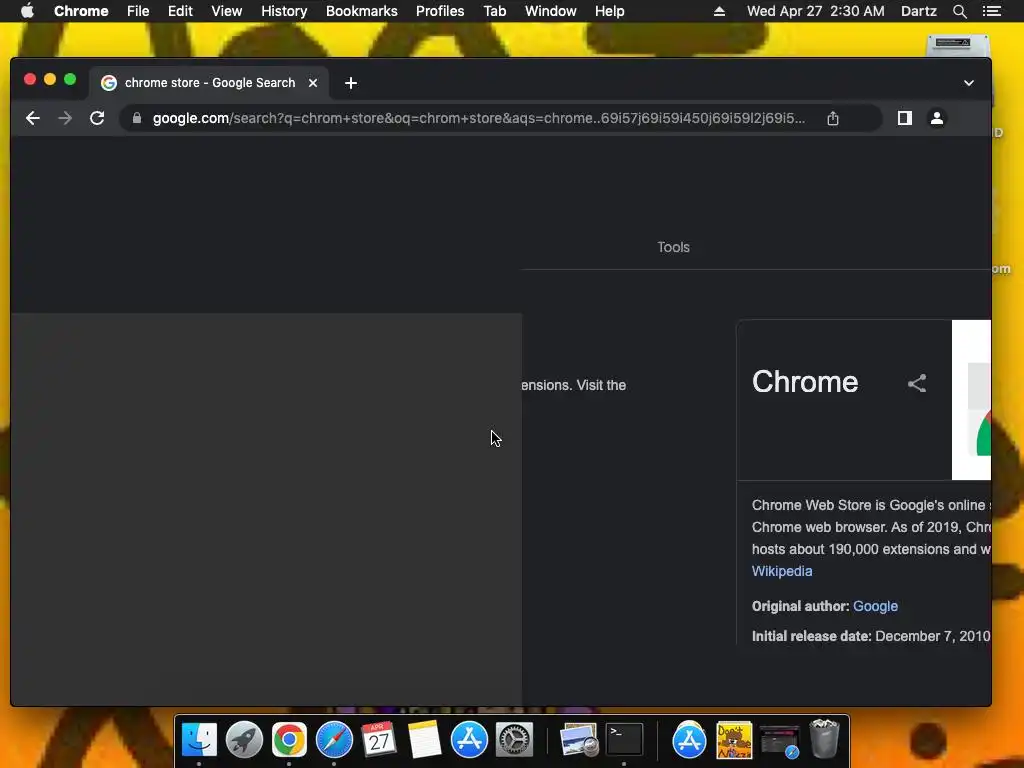Open Notes from the Dock
The width and height of the screenshot is (1024, 768).
click(424, 740)
